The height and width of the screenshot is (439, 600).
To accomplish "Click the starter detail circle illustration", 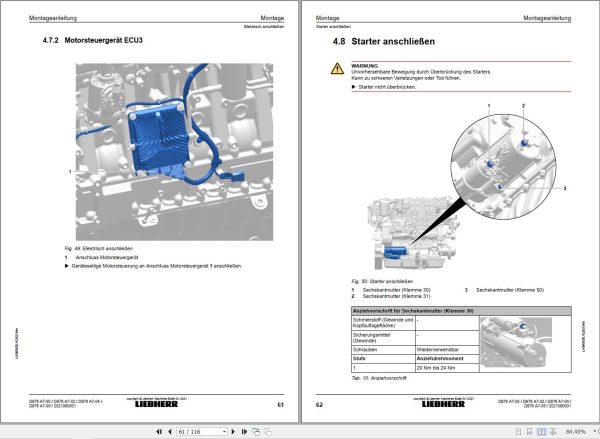I will (x=504, y=166).
